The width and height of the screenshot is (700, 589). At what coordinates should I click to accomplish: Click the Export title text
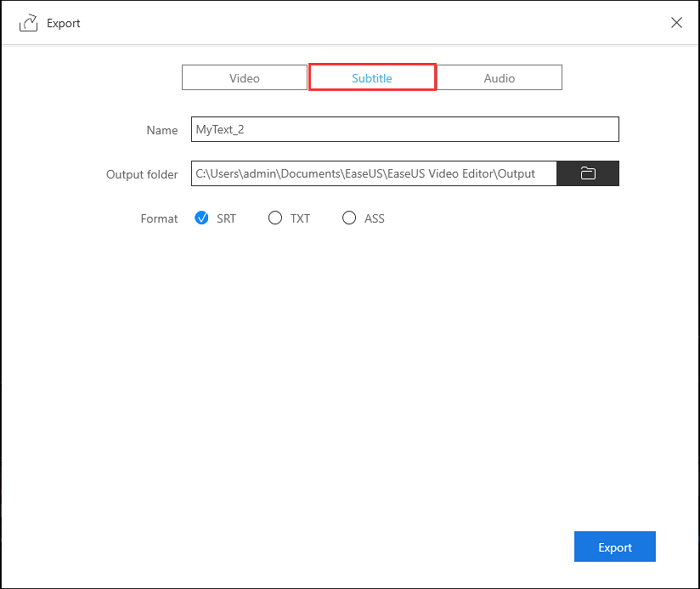tap(64, 23)
